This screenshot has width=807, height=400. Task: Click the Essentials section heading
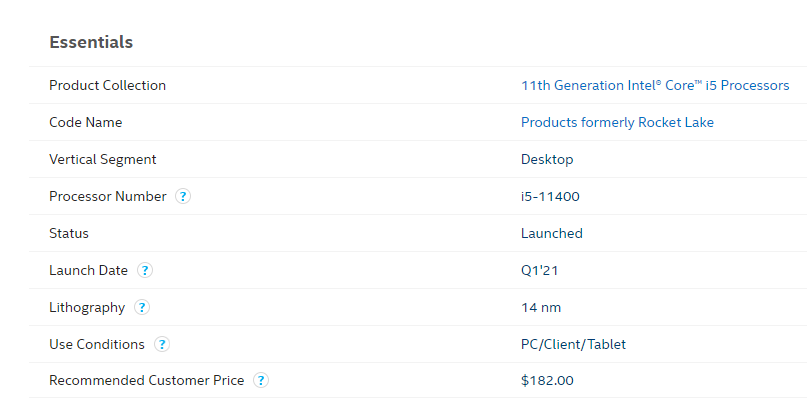tap(91, 42)
